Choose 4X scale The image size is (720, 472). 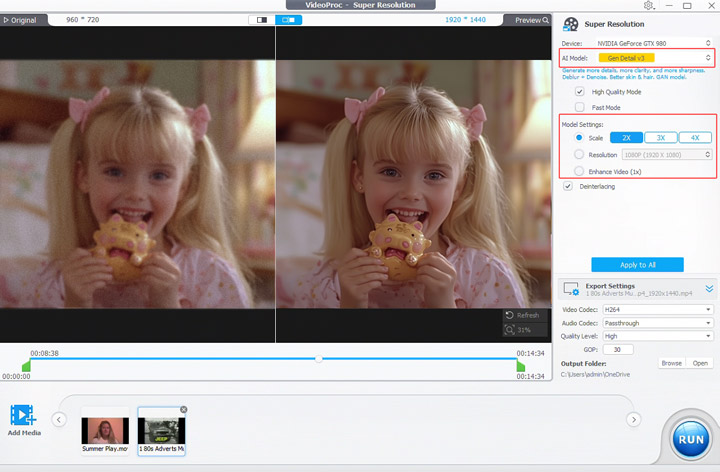[x=695, y=138]
